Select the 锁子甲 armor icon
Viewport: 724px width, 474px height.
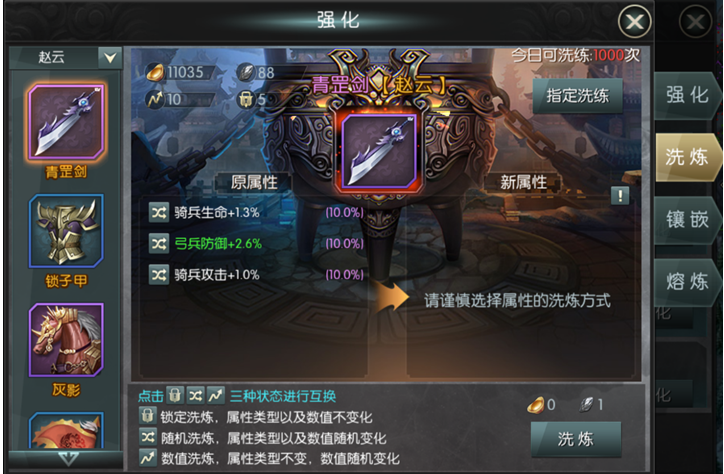[66, 231]
